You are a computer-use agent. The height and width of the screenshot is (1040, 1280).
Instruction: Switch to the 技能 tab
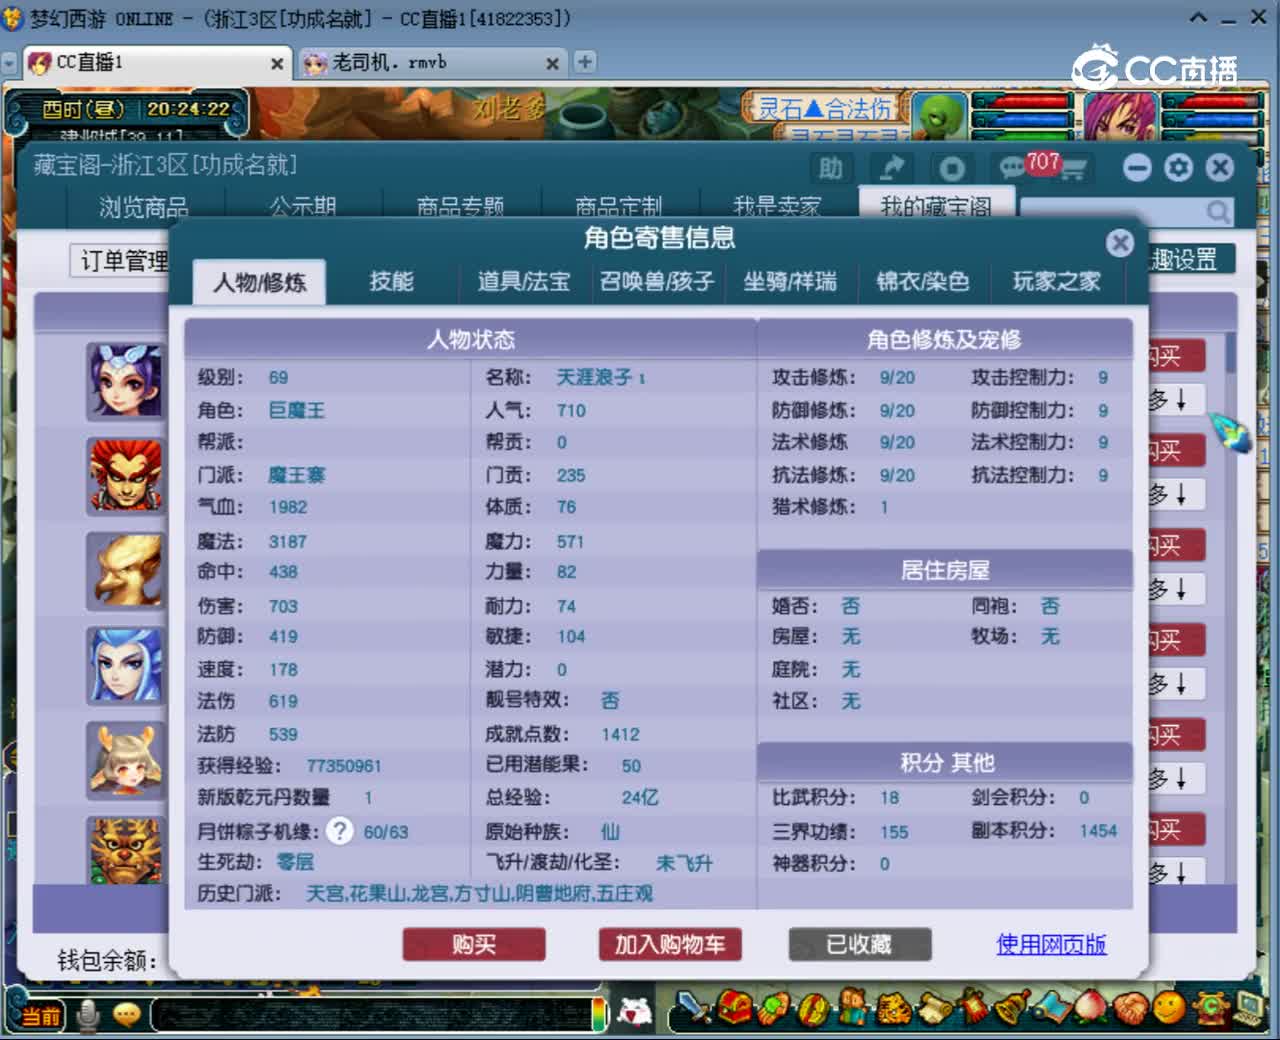(x=391, y=282)
